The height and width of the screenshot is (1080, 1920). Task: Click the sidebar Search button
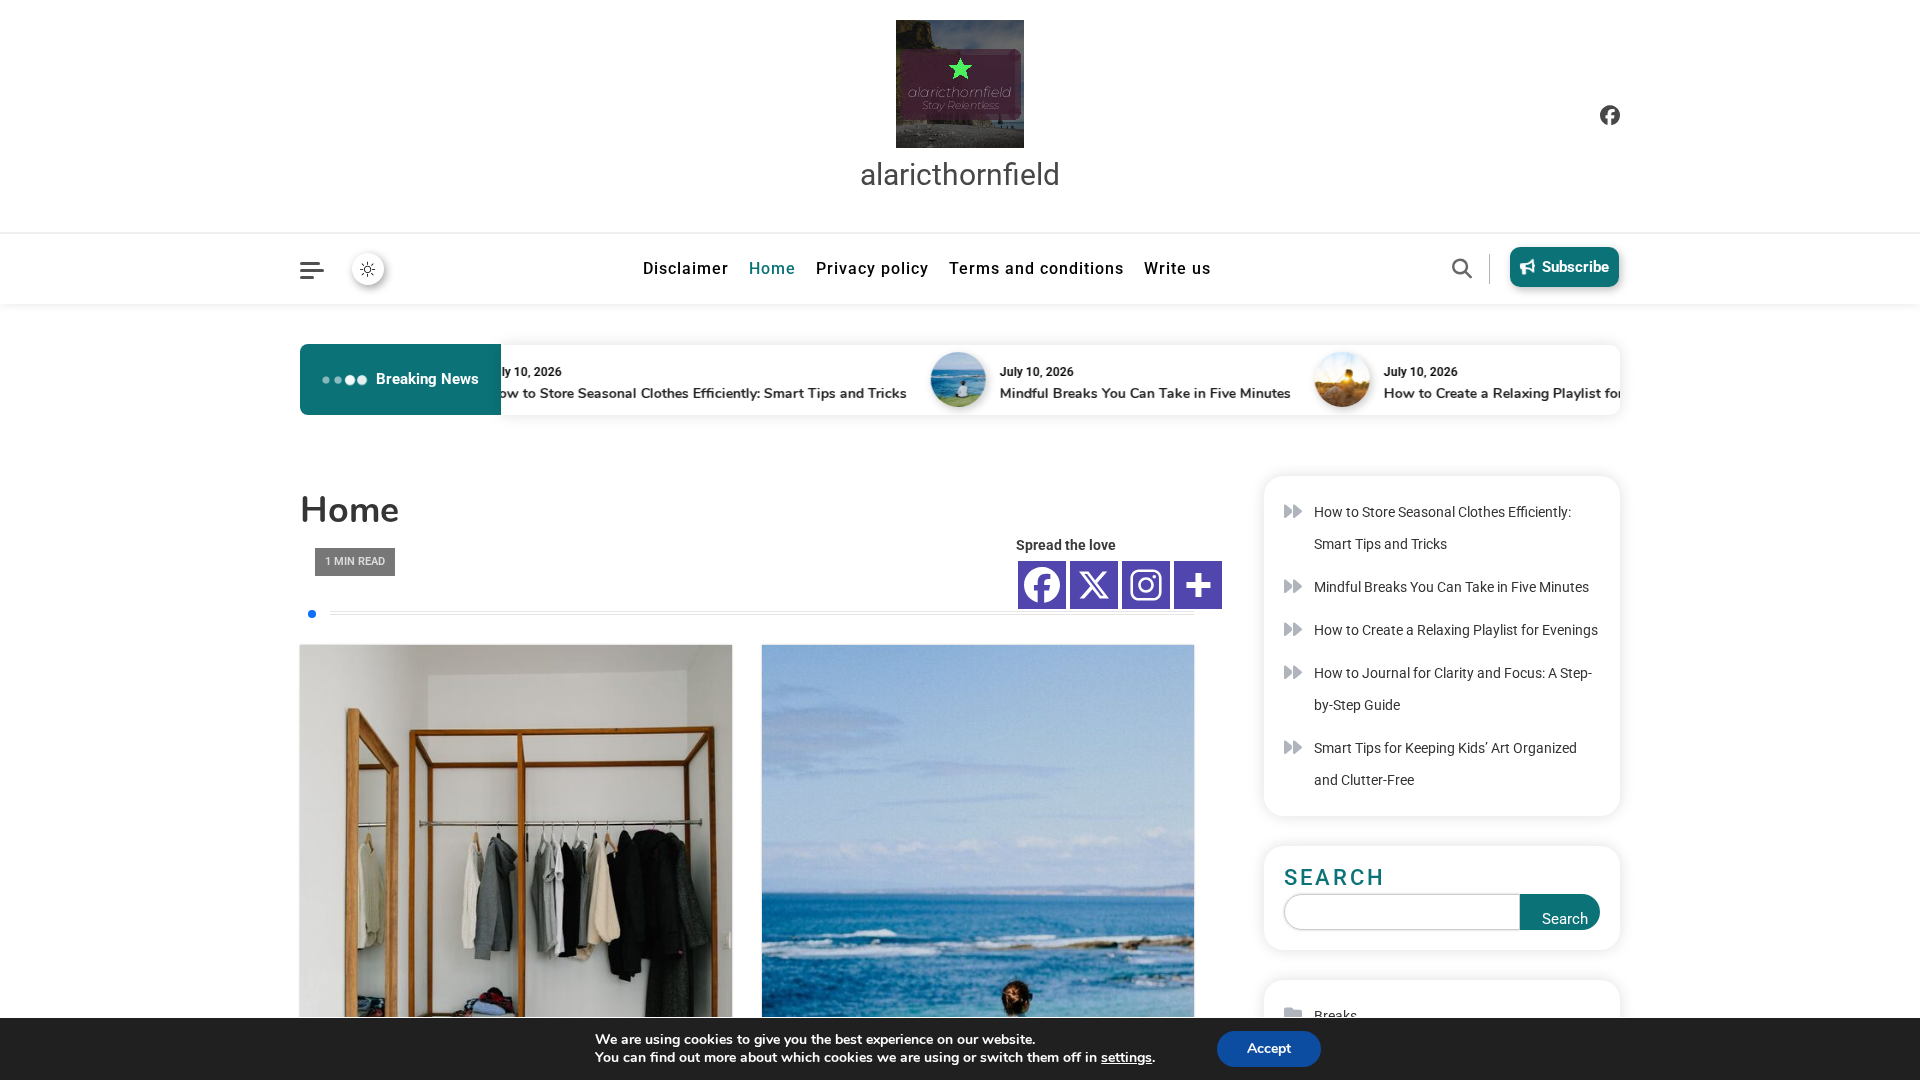1560,912
